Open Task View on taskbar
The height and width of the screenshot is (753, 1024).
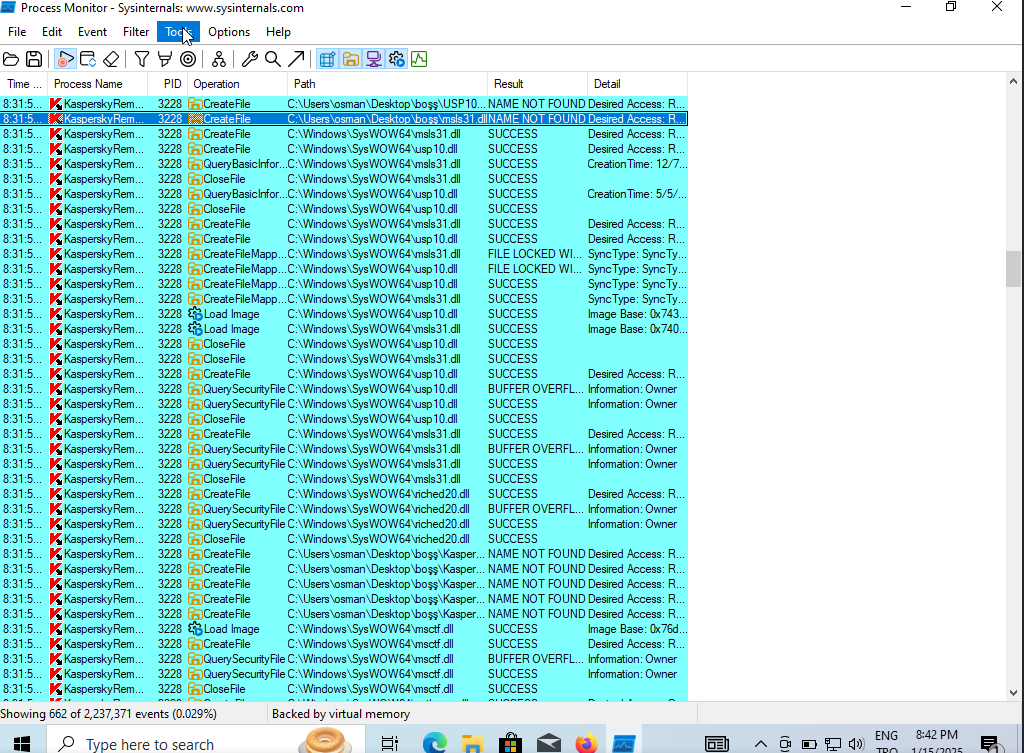[390, 744]
